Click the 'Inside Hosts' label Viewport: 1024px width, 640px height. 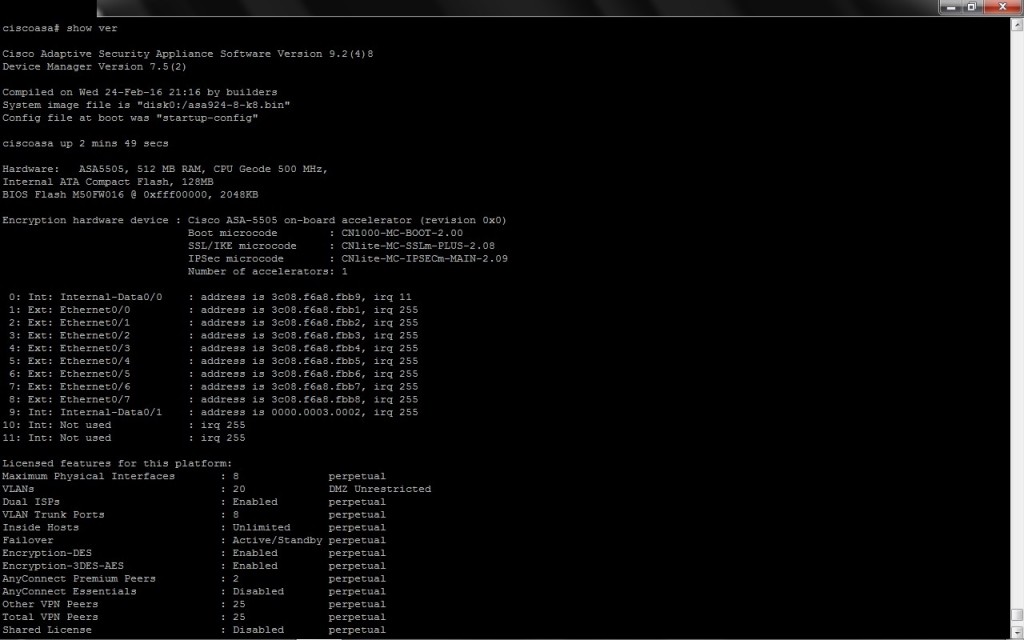(40, 528)
